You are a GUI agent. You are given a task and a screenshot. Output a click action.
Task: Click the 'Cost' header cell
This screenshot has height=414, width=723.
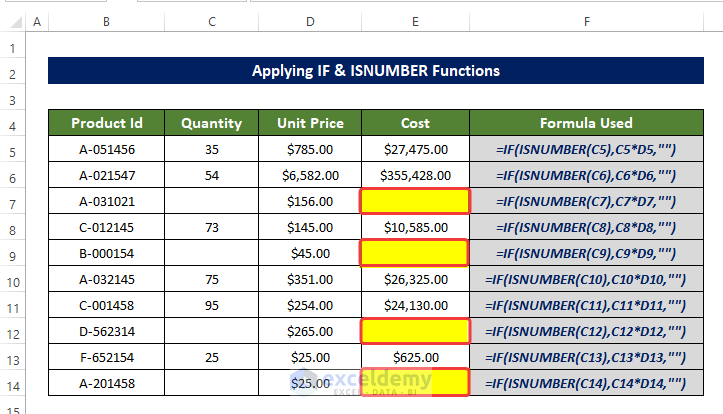coord(415,123)
